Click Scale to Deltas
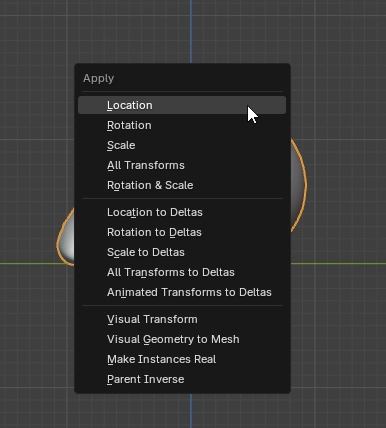The height and width of the screenshot is (428, 386). tap(182, 252)
